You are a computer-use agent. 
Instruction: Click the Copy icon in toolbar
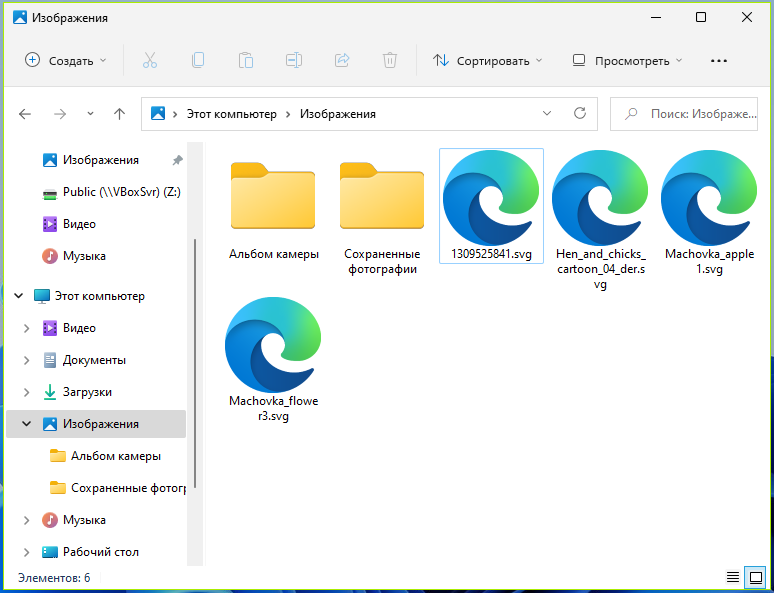click(197, 60)
